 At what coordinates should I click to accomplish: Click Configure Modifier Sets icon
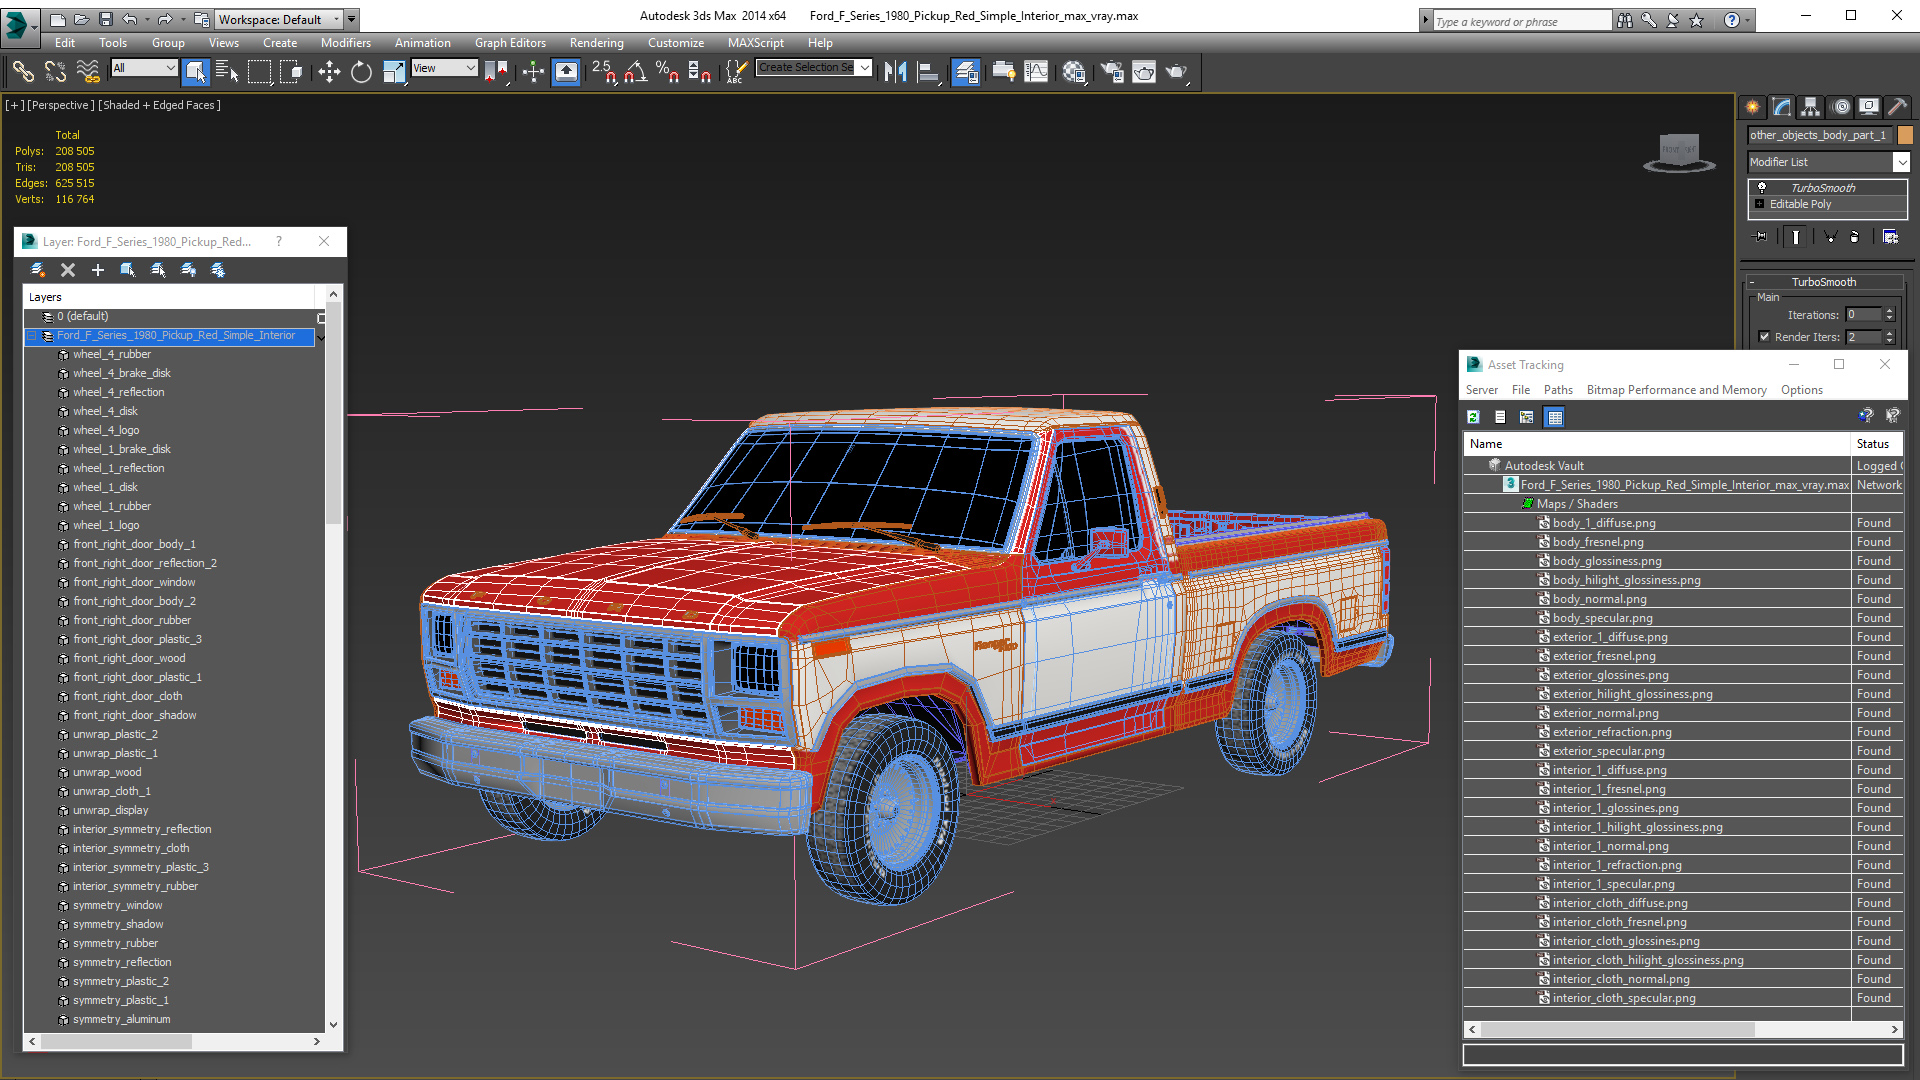pyautogui.click(x=1890, y=237)
